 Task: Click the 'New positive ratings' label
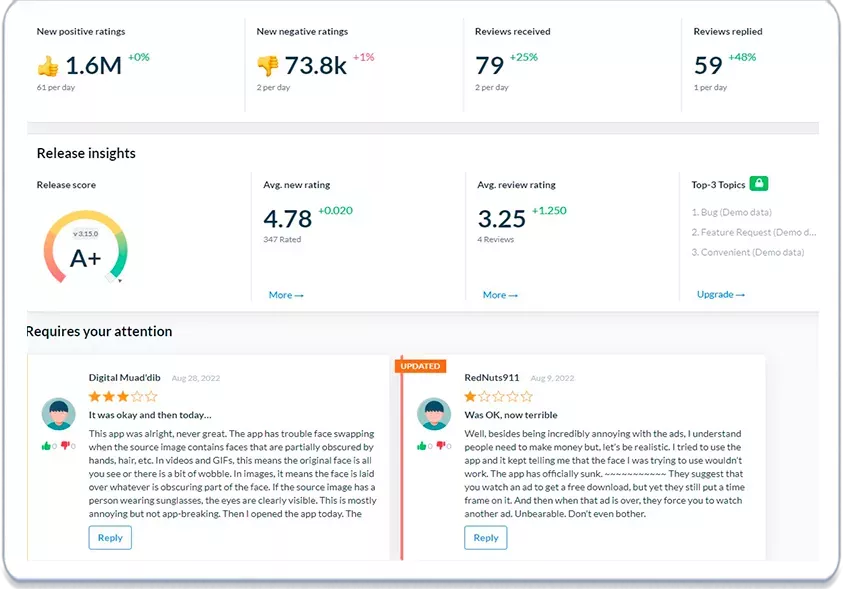pos(81,32)
